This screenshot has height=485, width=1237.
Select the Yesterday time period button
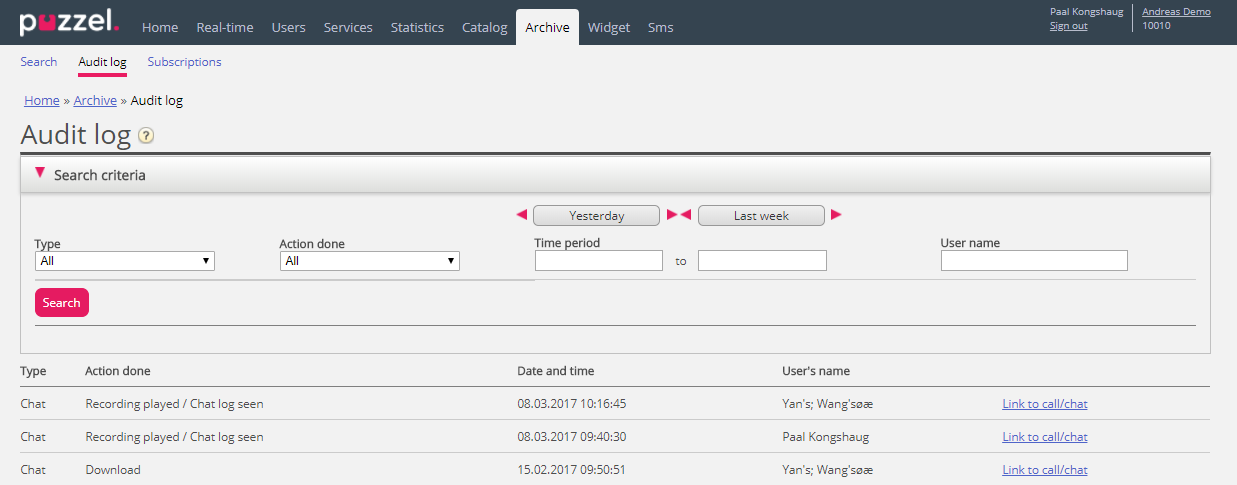(596, 216)
